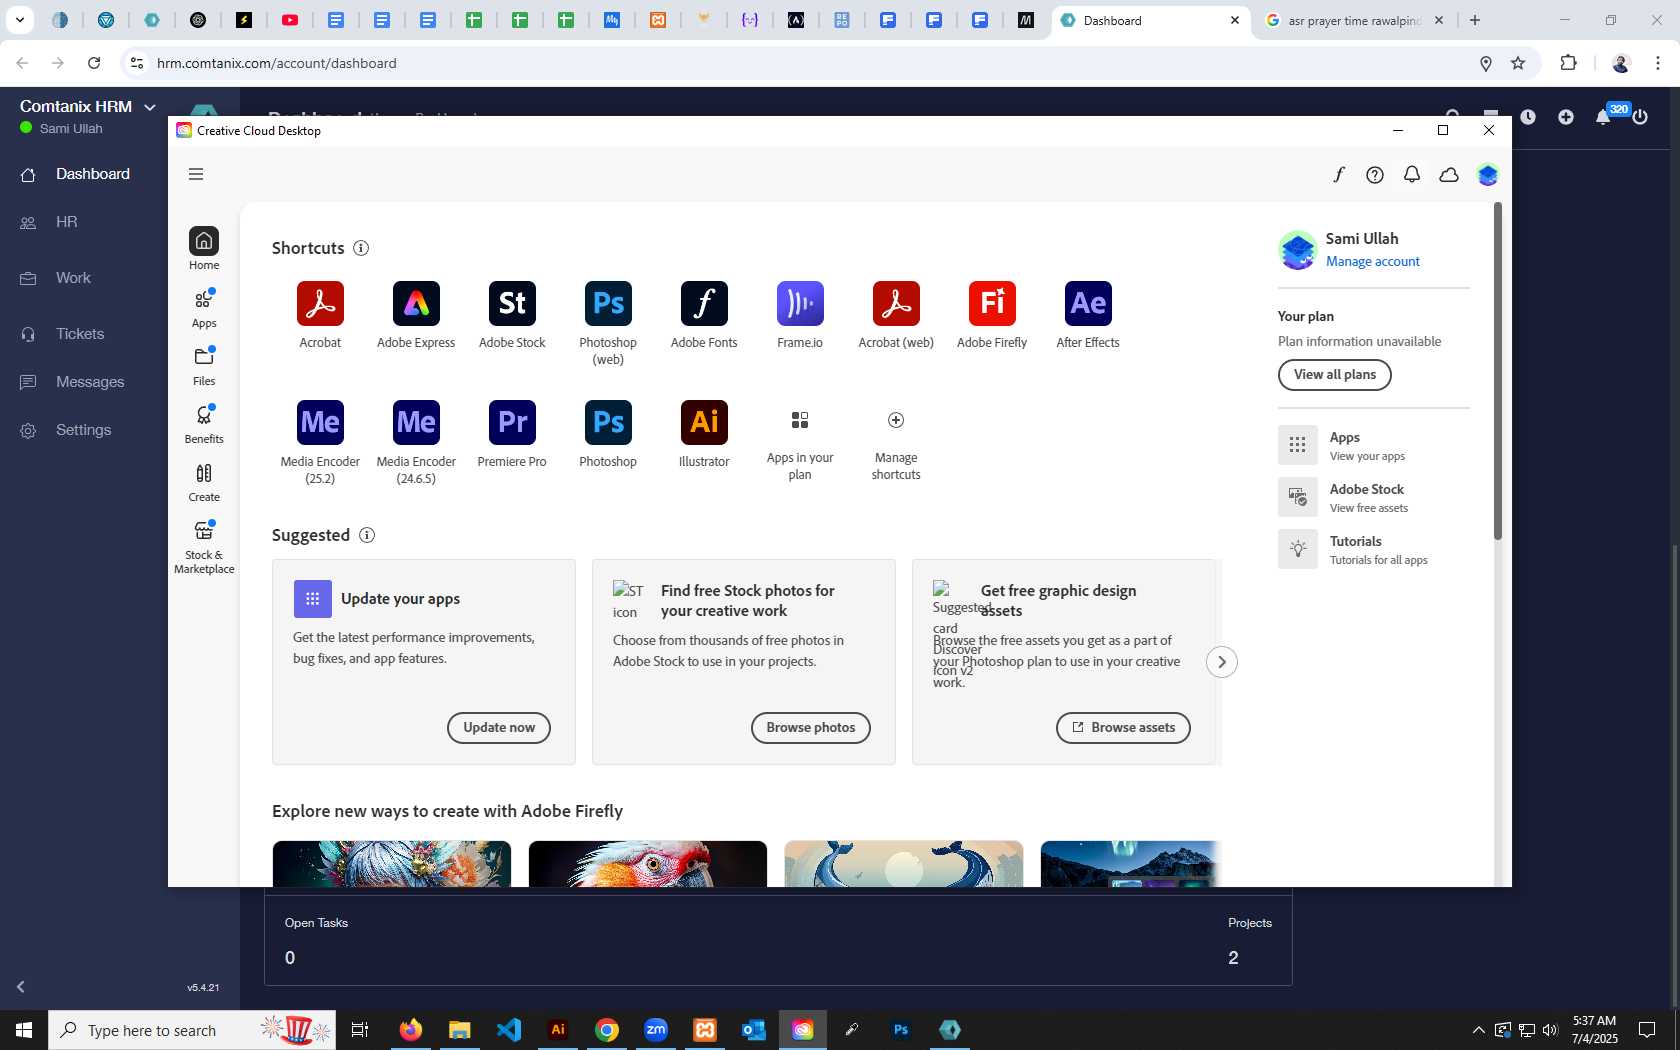This screenshot has width=1680, height=1050.
Task: Open Creative Cloud notifications bell
Action: click(1412, 175)
